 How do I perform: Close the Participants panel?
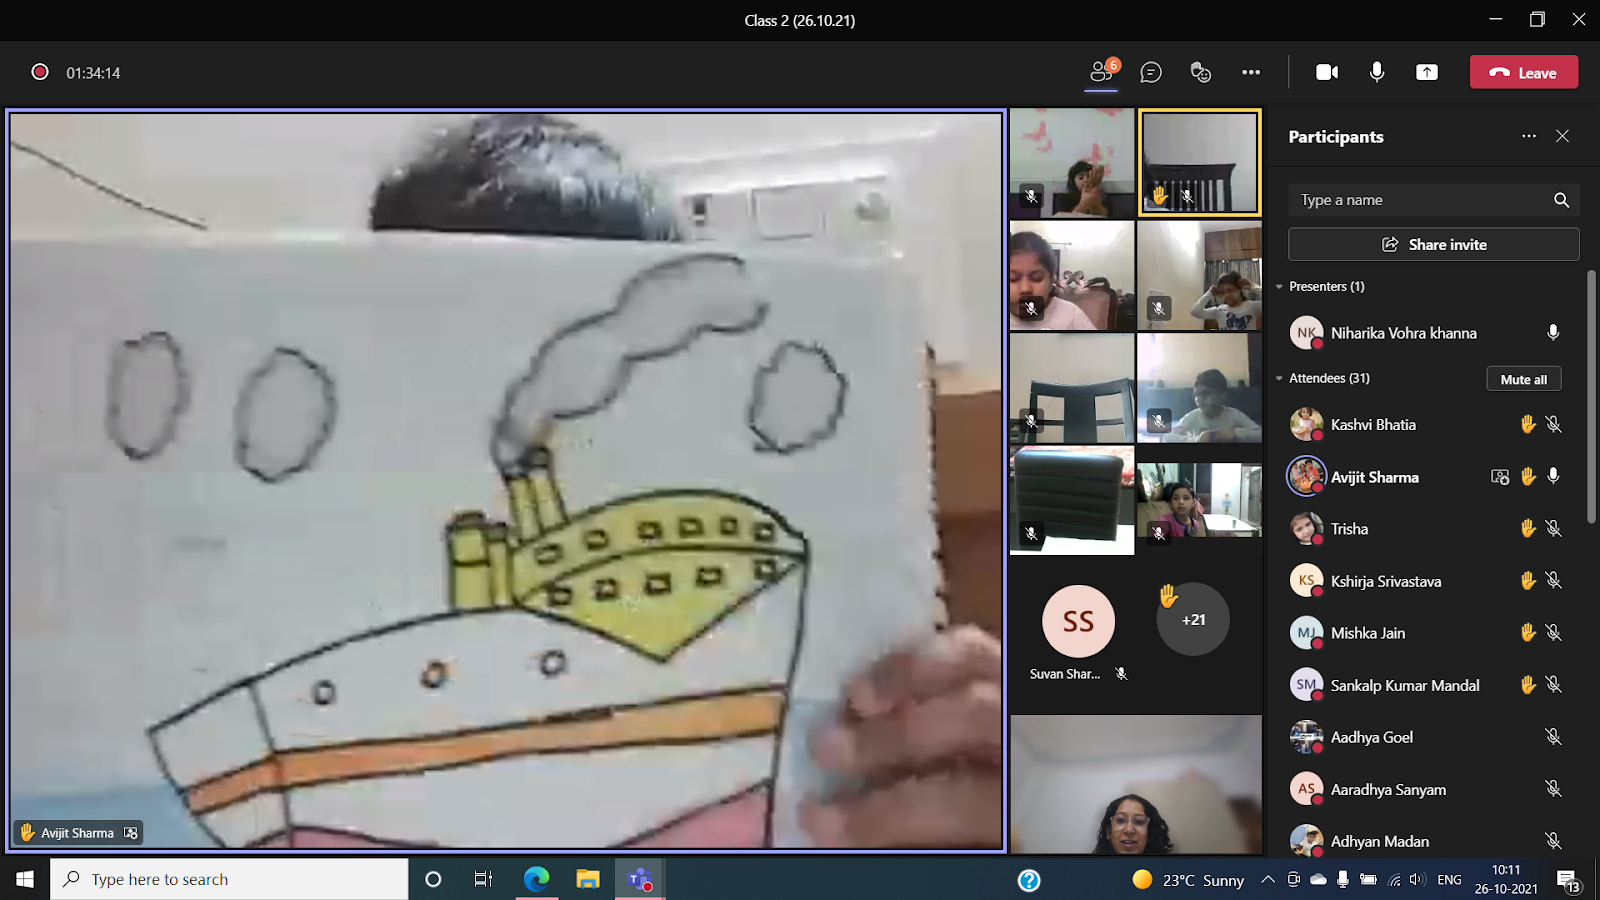tap(1563, 136)
